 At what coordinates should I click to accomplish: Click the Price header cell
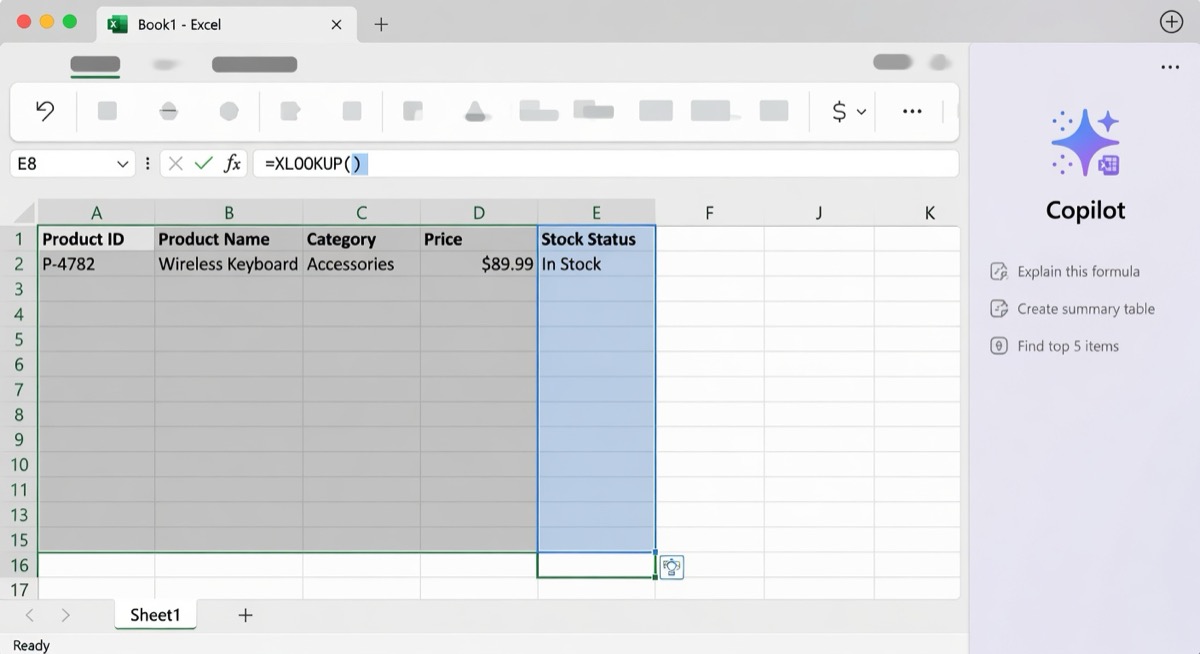479,239
